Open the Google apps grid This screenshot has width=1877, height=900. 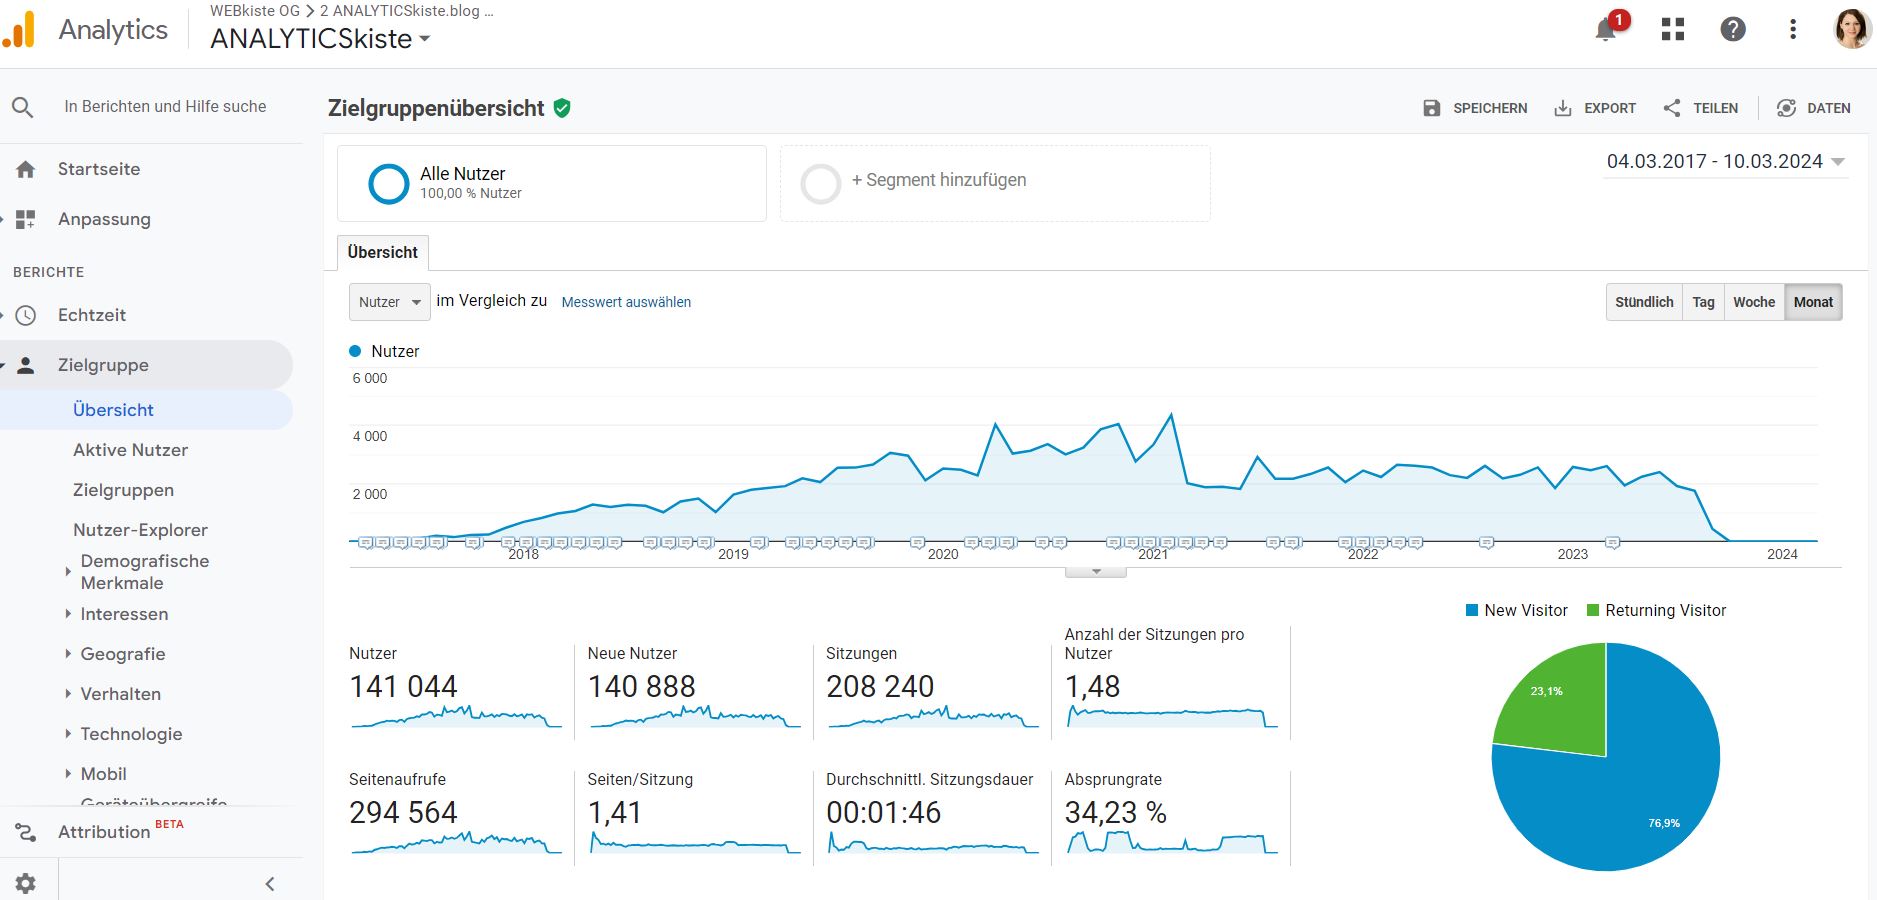[x=1671, y=29]
